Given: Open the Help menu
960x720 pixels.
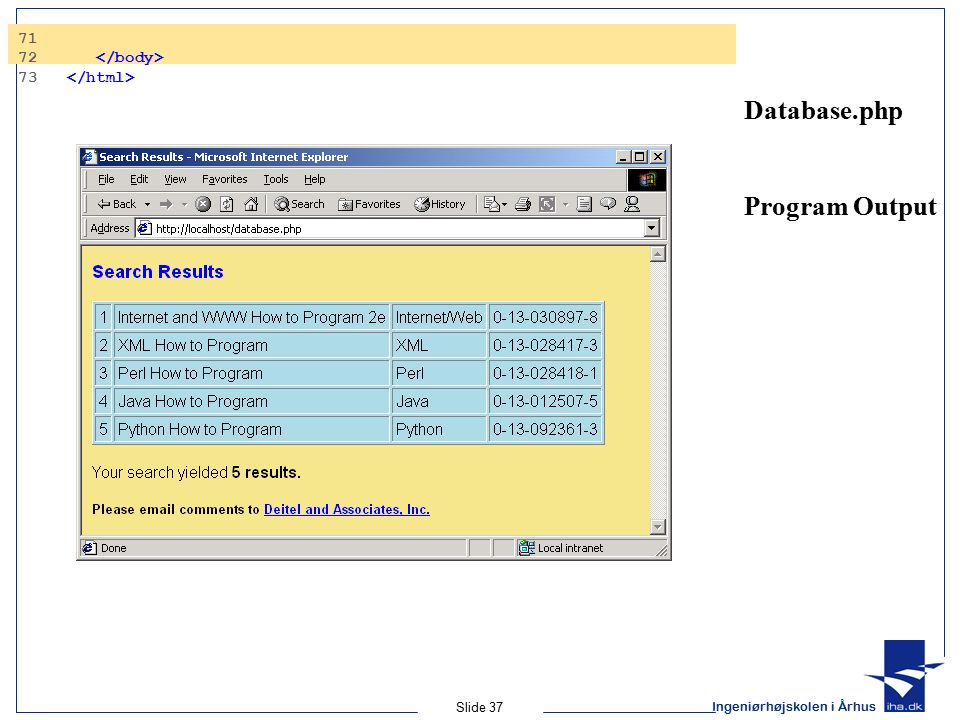Looking at the screenshot, I should tap(315, 179).
